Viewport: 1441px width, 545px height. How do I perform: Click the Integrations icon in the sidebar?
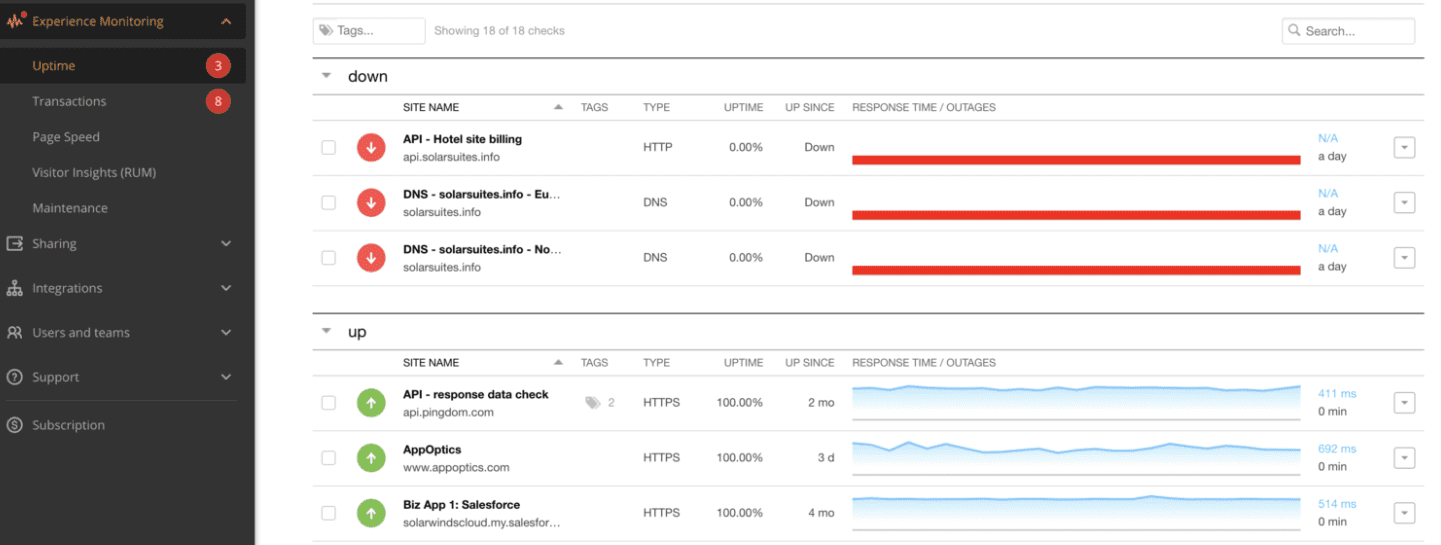coord(15,288)
